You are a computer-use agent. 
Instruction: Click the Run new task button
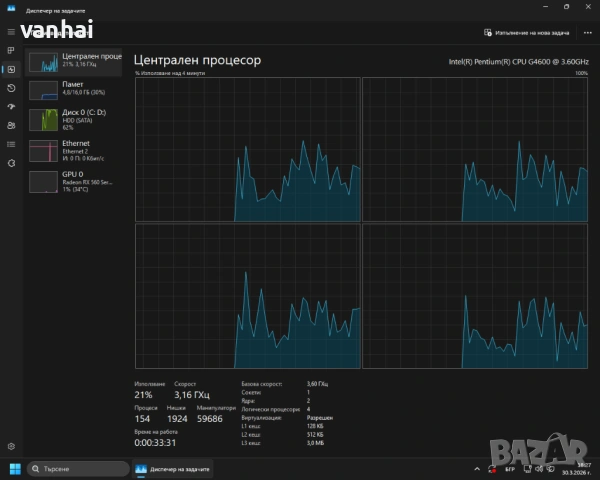[x=527, y=32]
